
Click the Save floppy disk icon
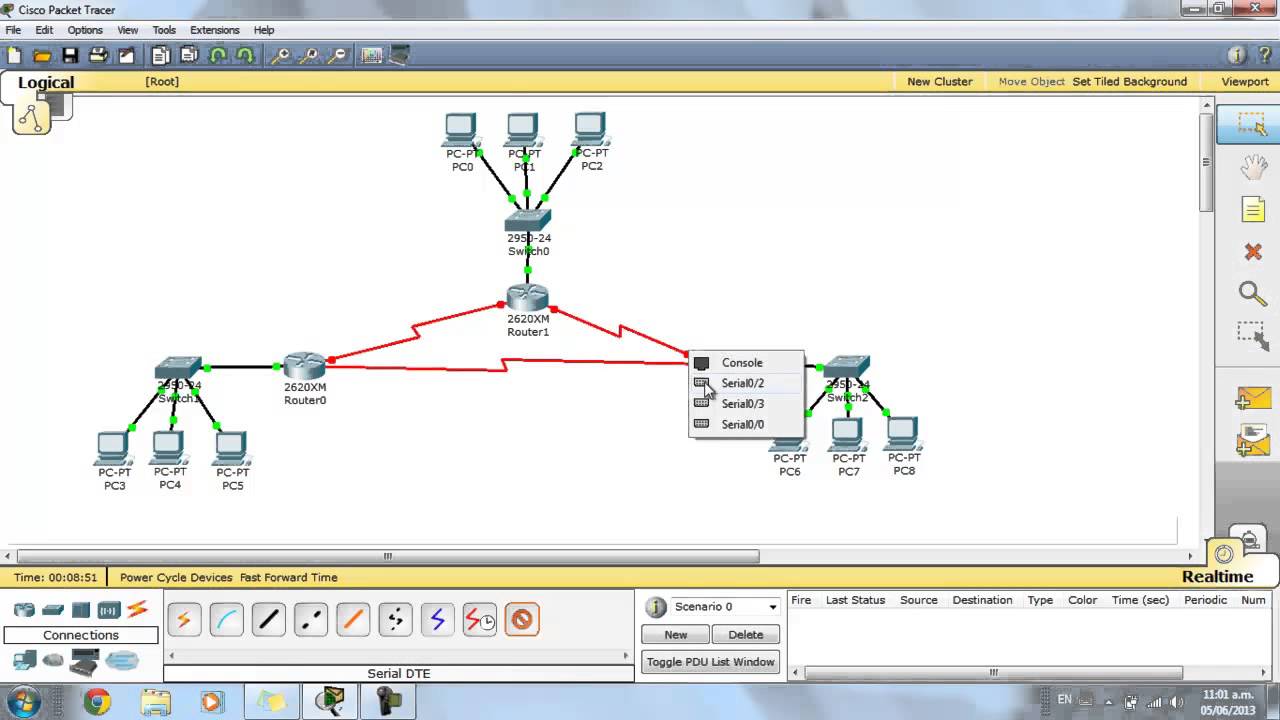(x=70, y=55)
